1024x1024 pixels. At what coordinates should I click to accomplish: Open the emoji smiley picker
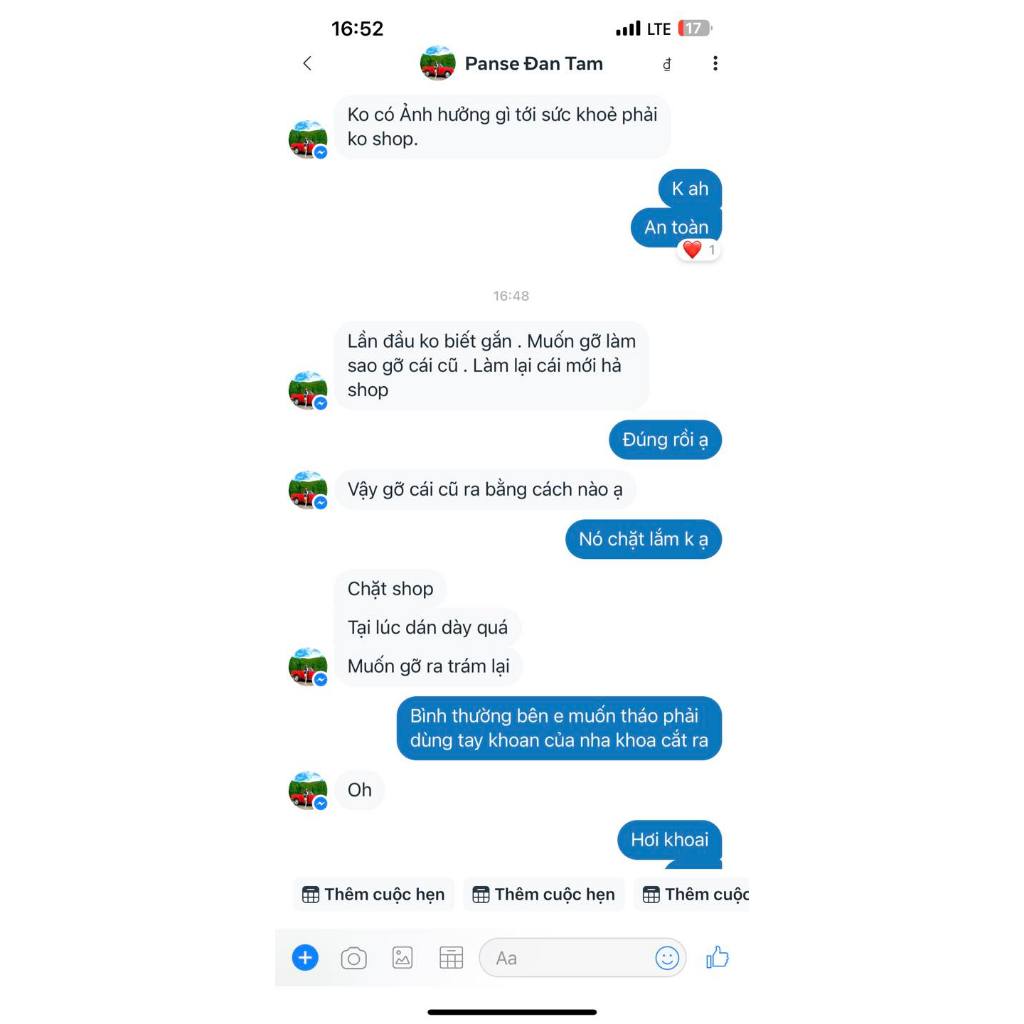(667, 958)
